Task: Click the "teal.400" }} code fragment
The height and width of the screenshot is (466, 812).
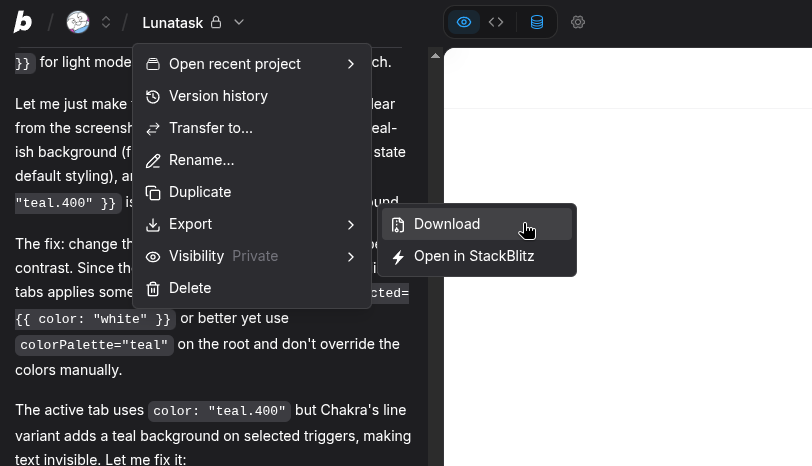Action: point(68,202)
